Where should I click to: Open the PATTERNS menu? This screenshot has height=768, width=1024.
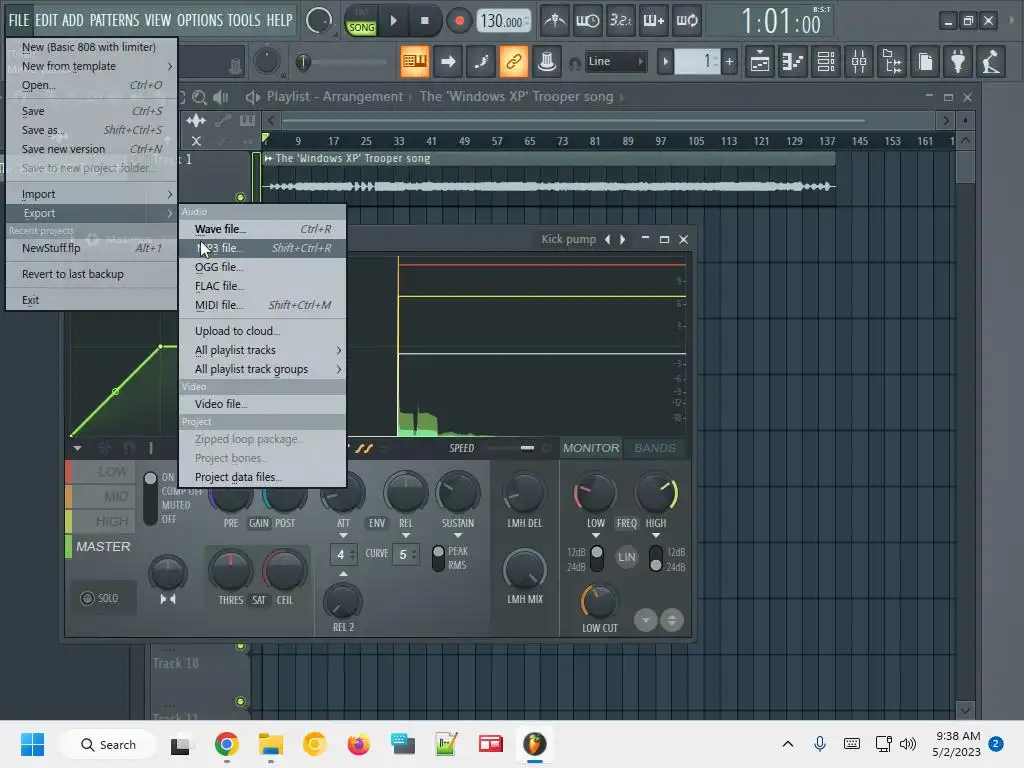click(114, 20)
